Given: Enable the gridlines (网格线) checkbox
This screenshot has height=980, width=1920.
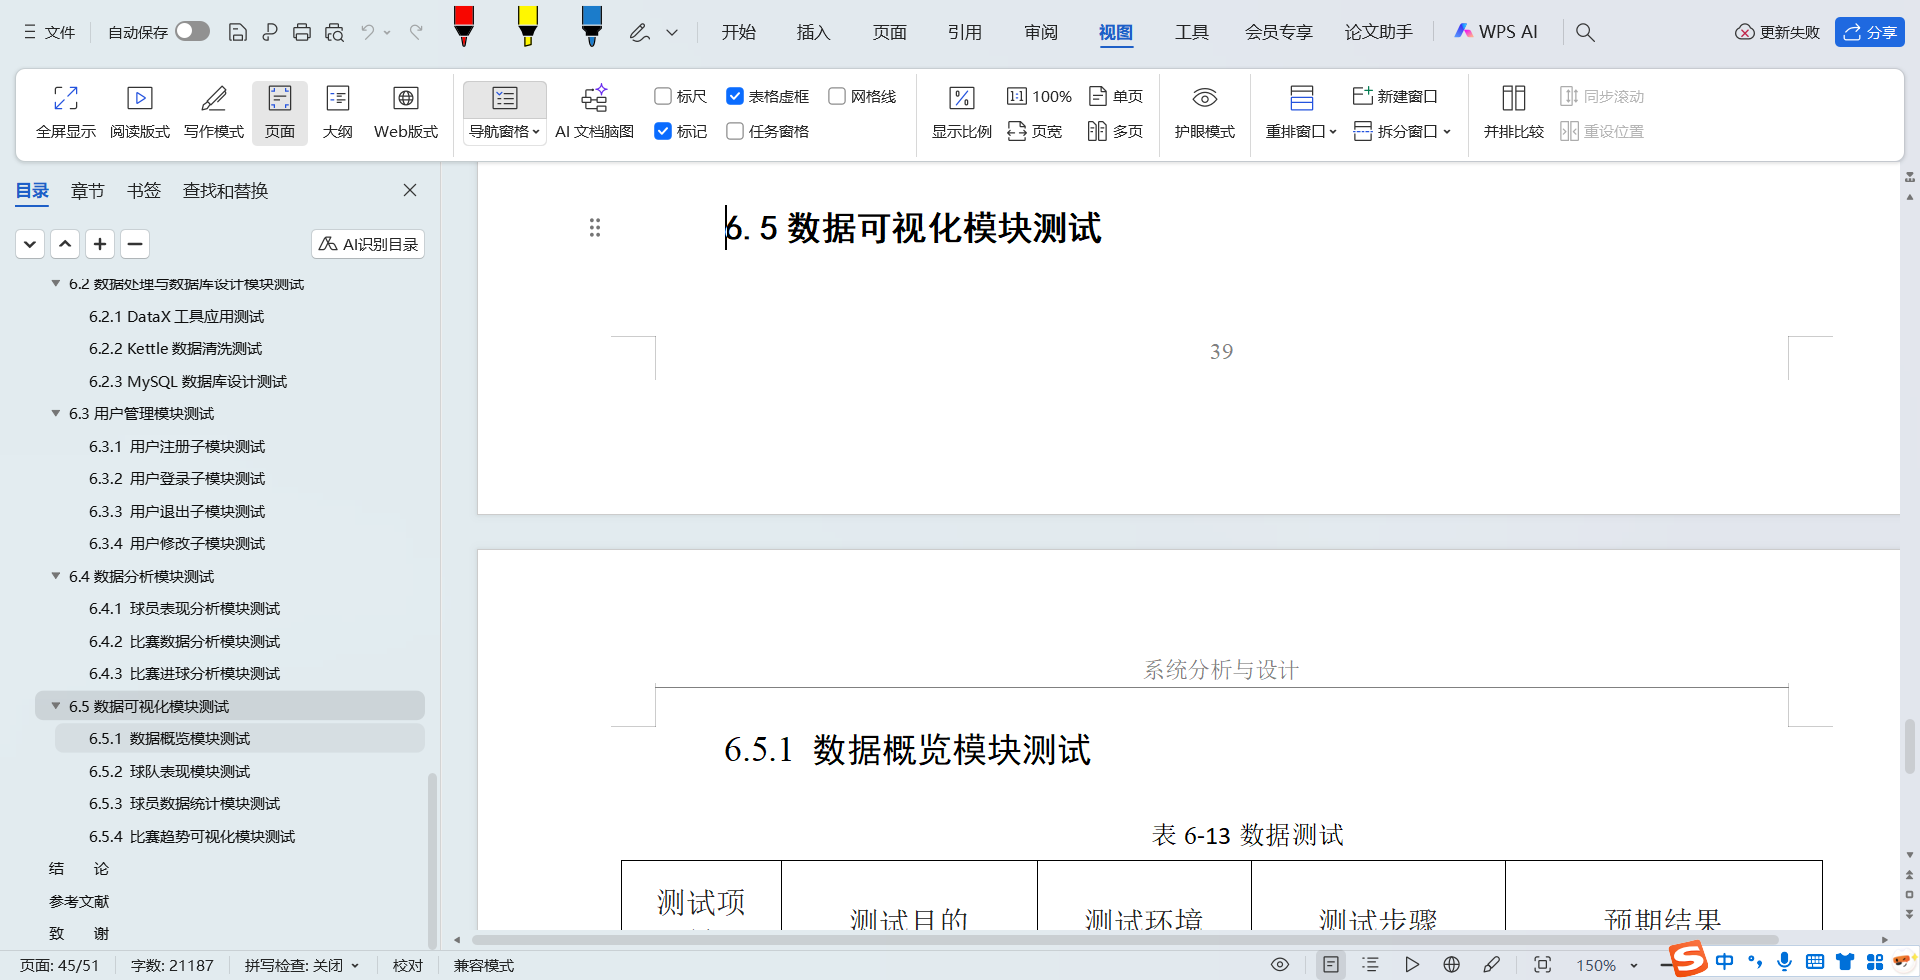Looking at the screenshot, I should coord(837,96).
